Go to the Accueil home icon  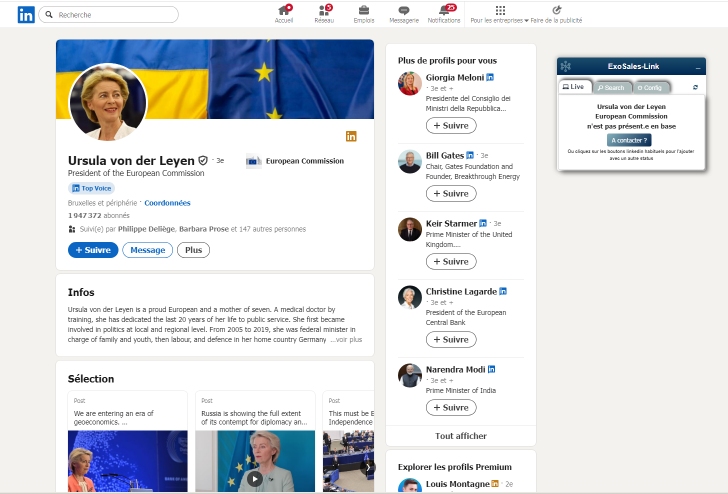pyautogui.click(x=284, y=11)
